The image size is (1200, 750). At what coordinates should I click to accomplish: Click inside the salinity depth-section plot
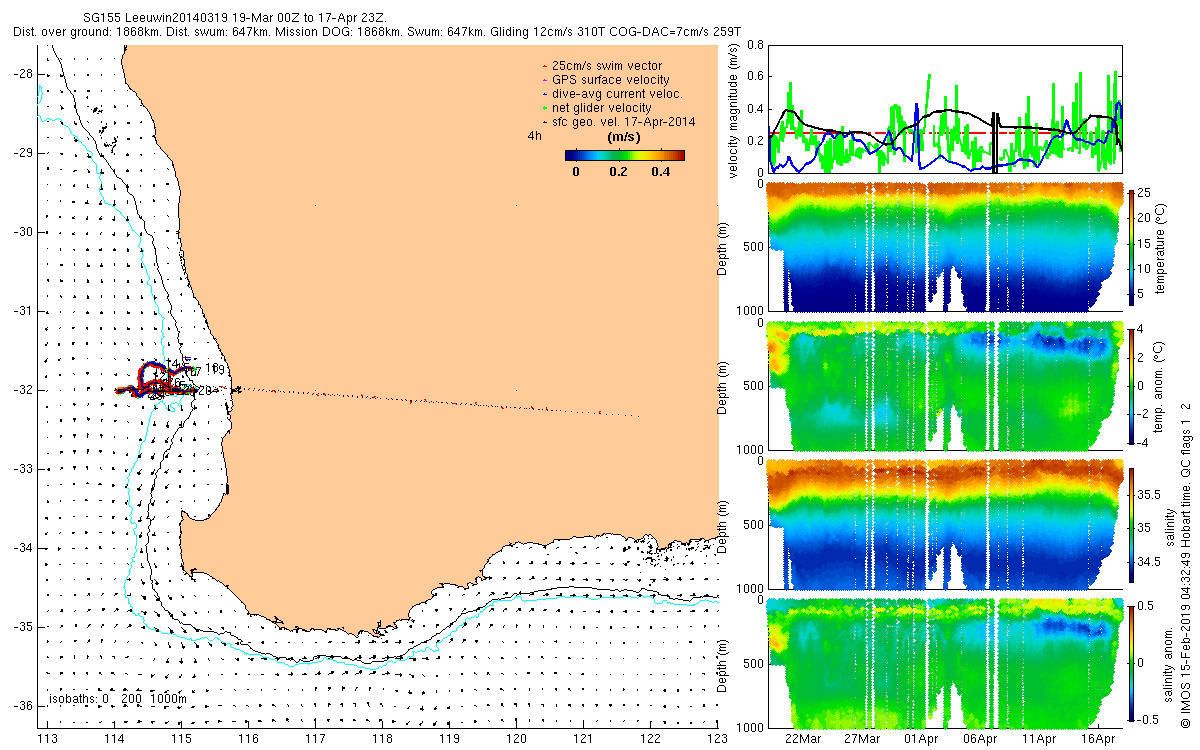pos(946,525)
